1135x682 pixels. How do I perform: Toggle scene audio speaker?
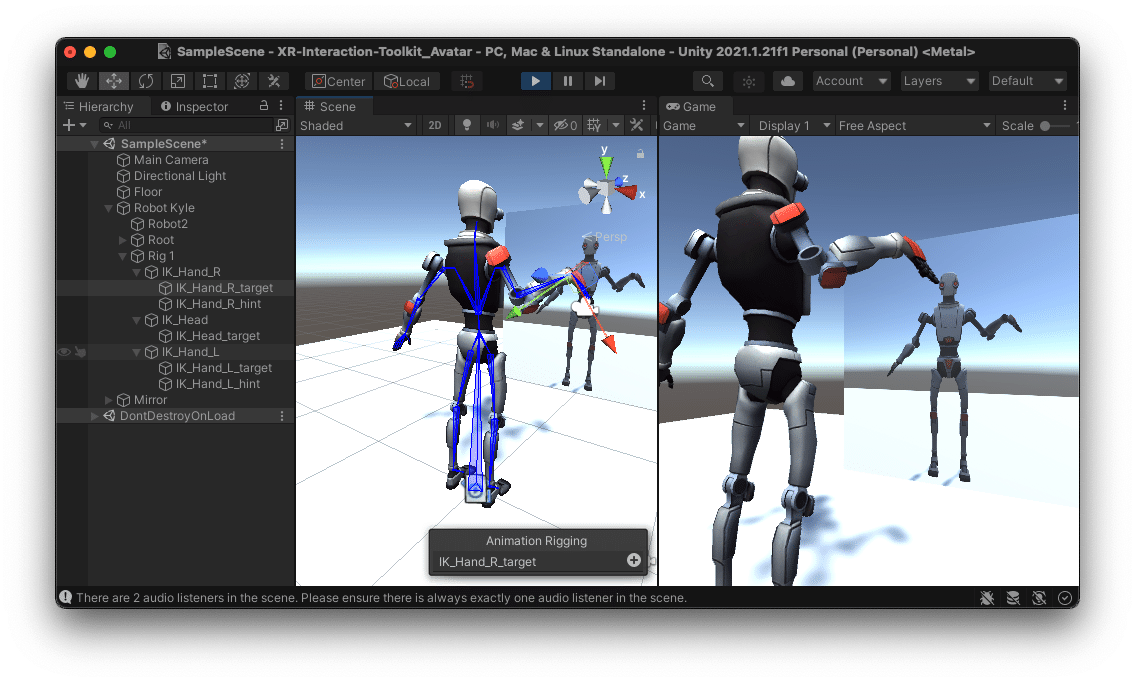pyautogui.click(x=493, y=125)
